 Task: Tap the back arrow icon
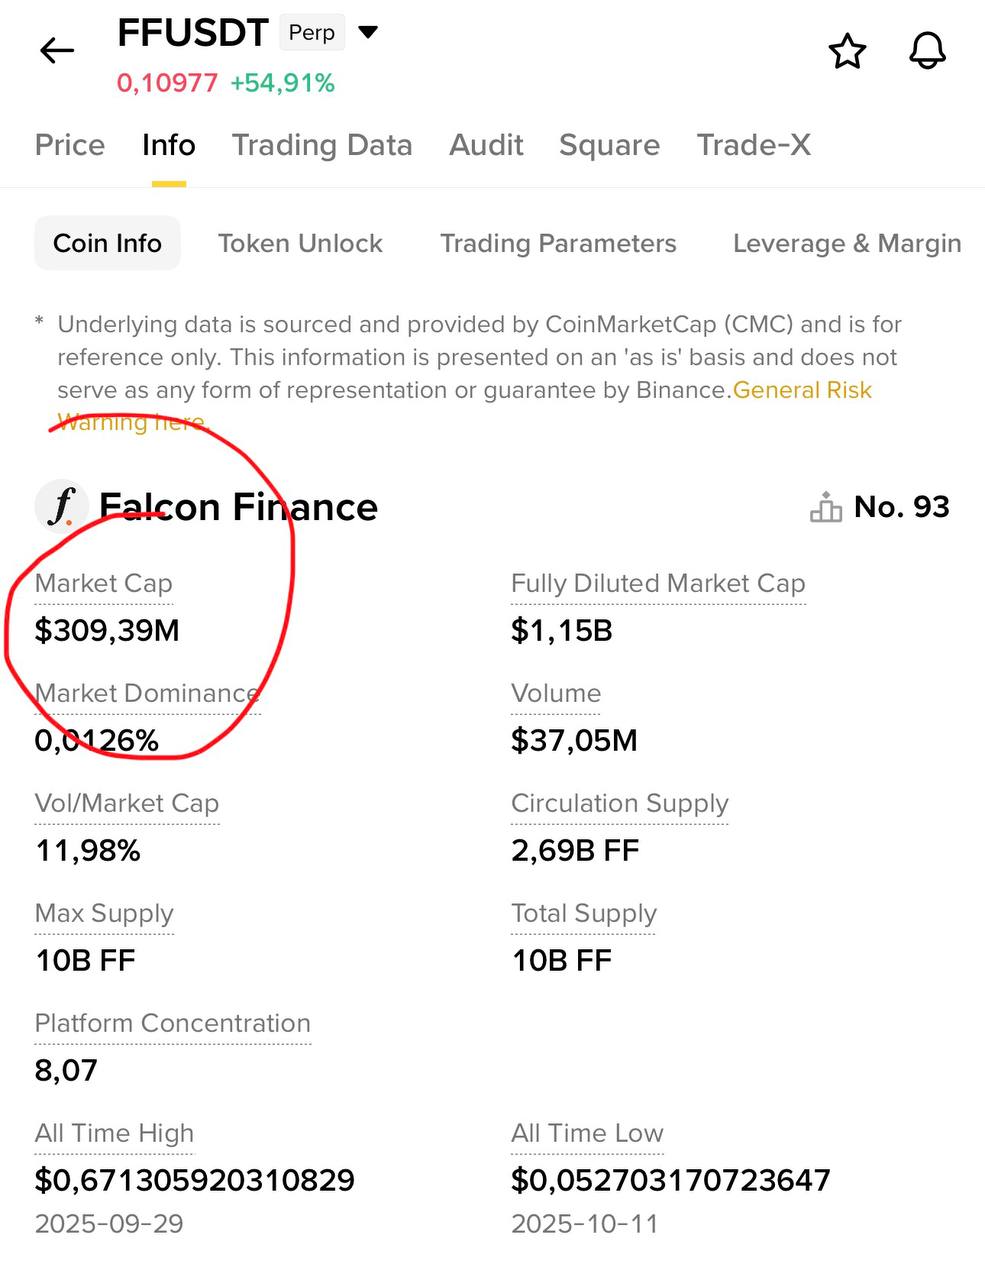pyautogui.click(x=57, y=50)
